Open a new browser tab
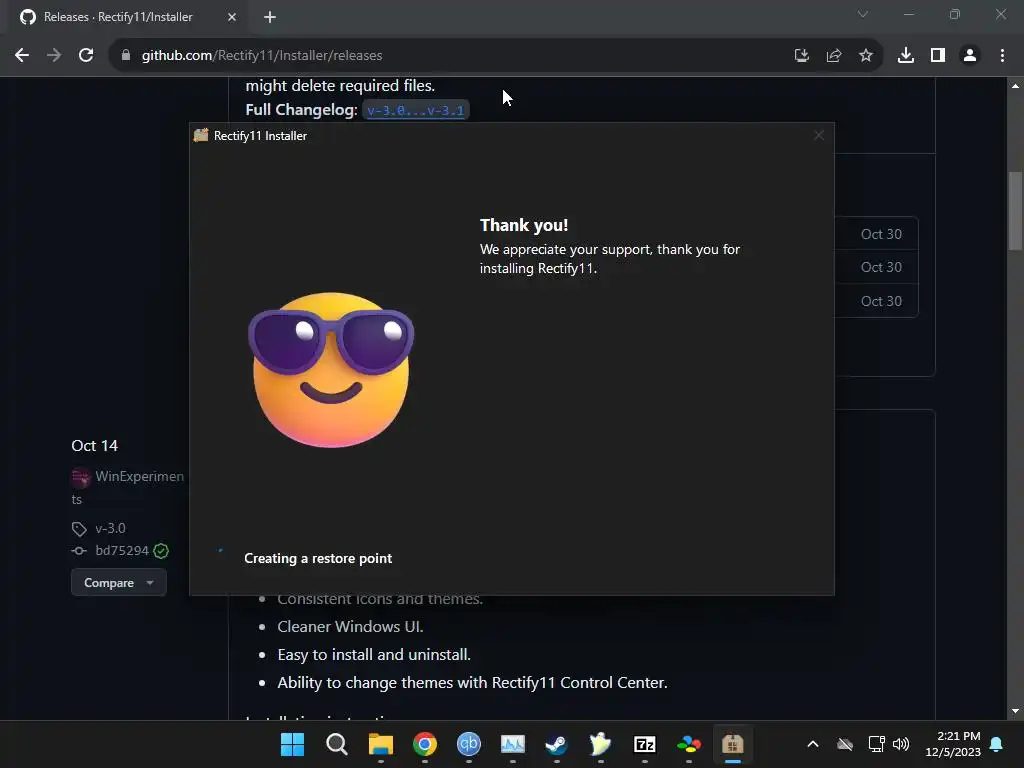Image resolution: width=1024 pixels, height=768 pixels. 270,17
